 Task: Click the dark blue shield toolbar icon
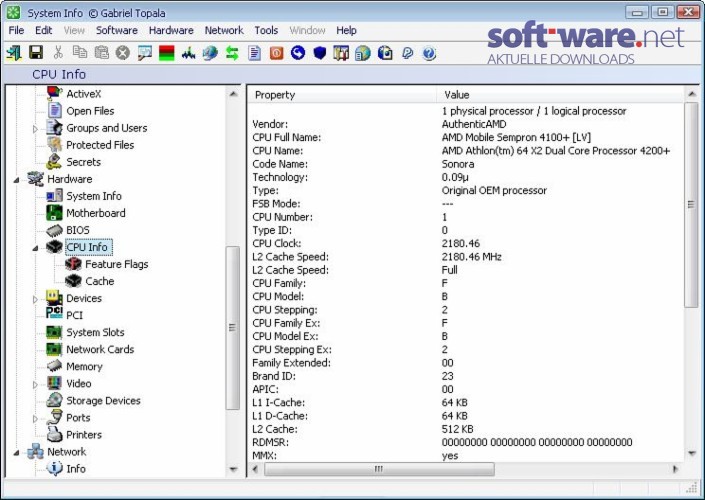[319, 53]
